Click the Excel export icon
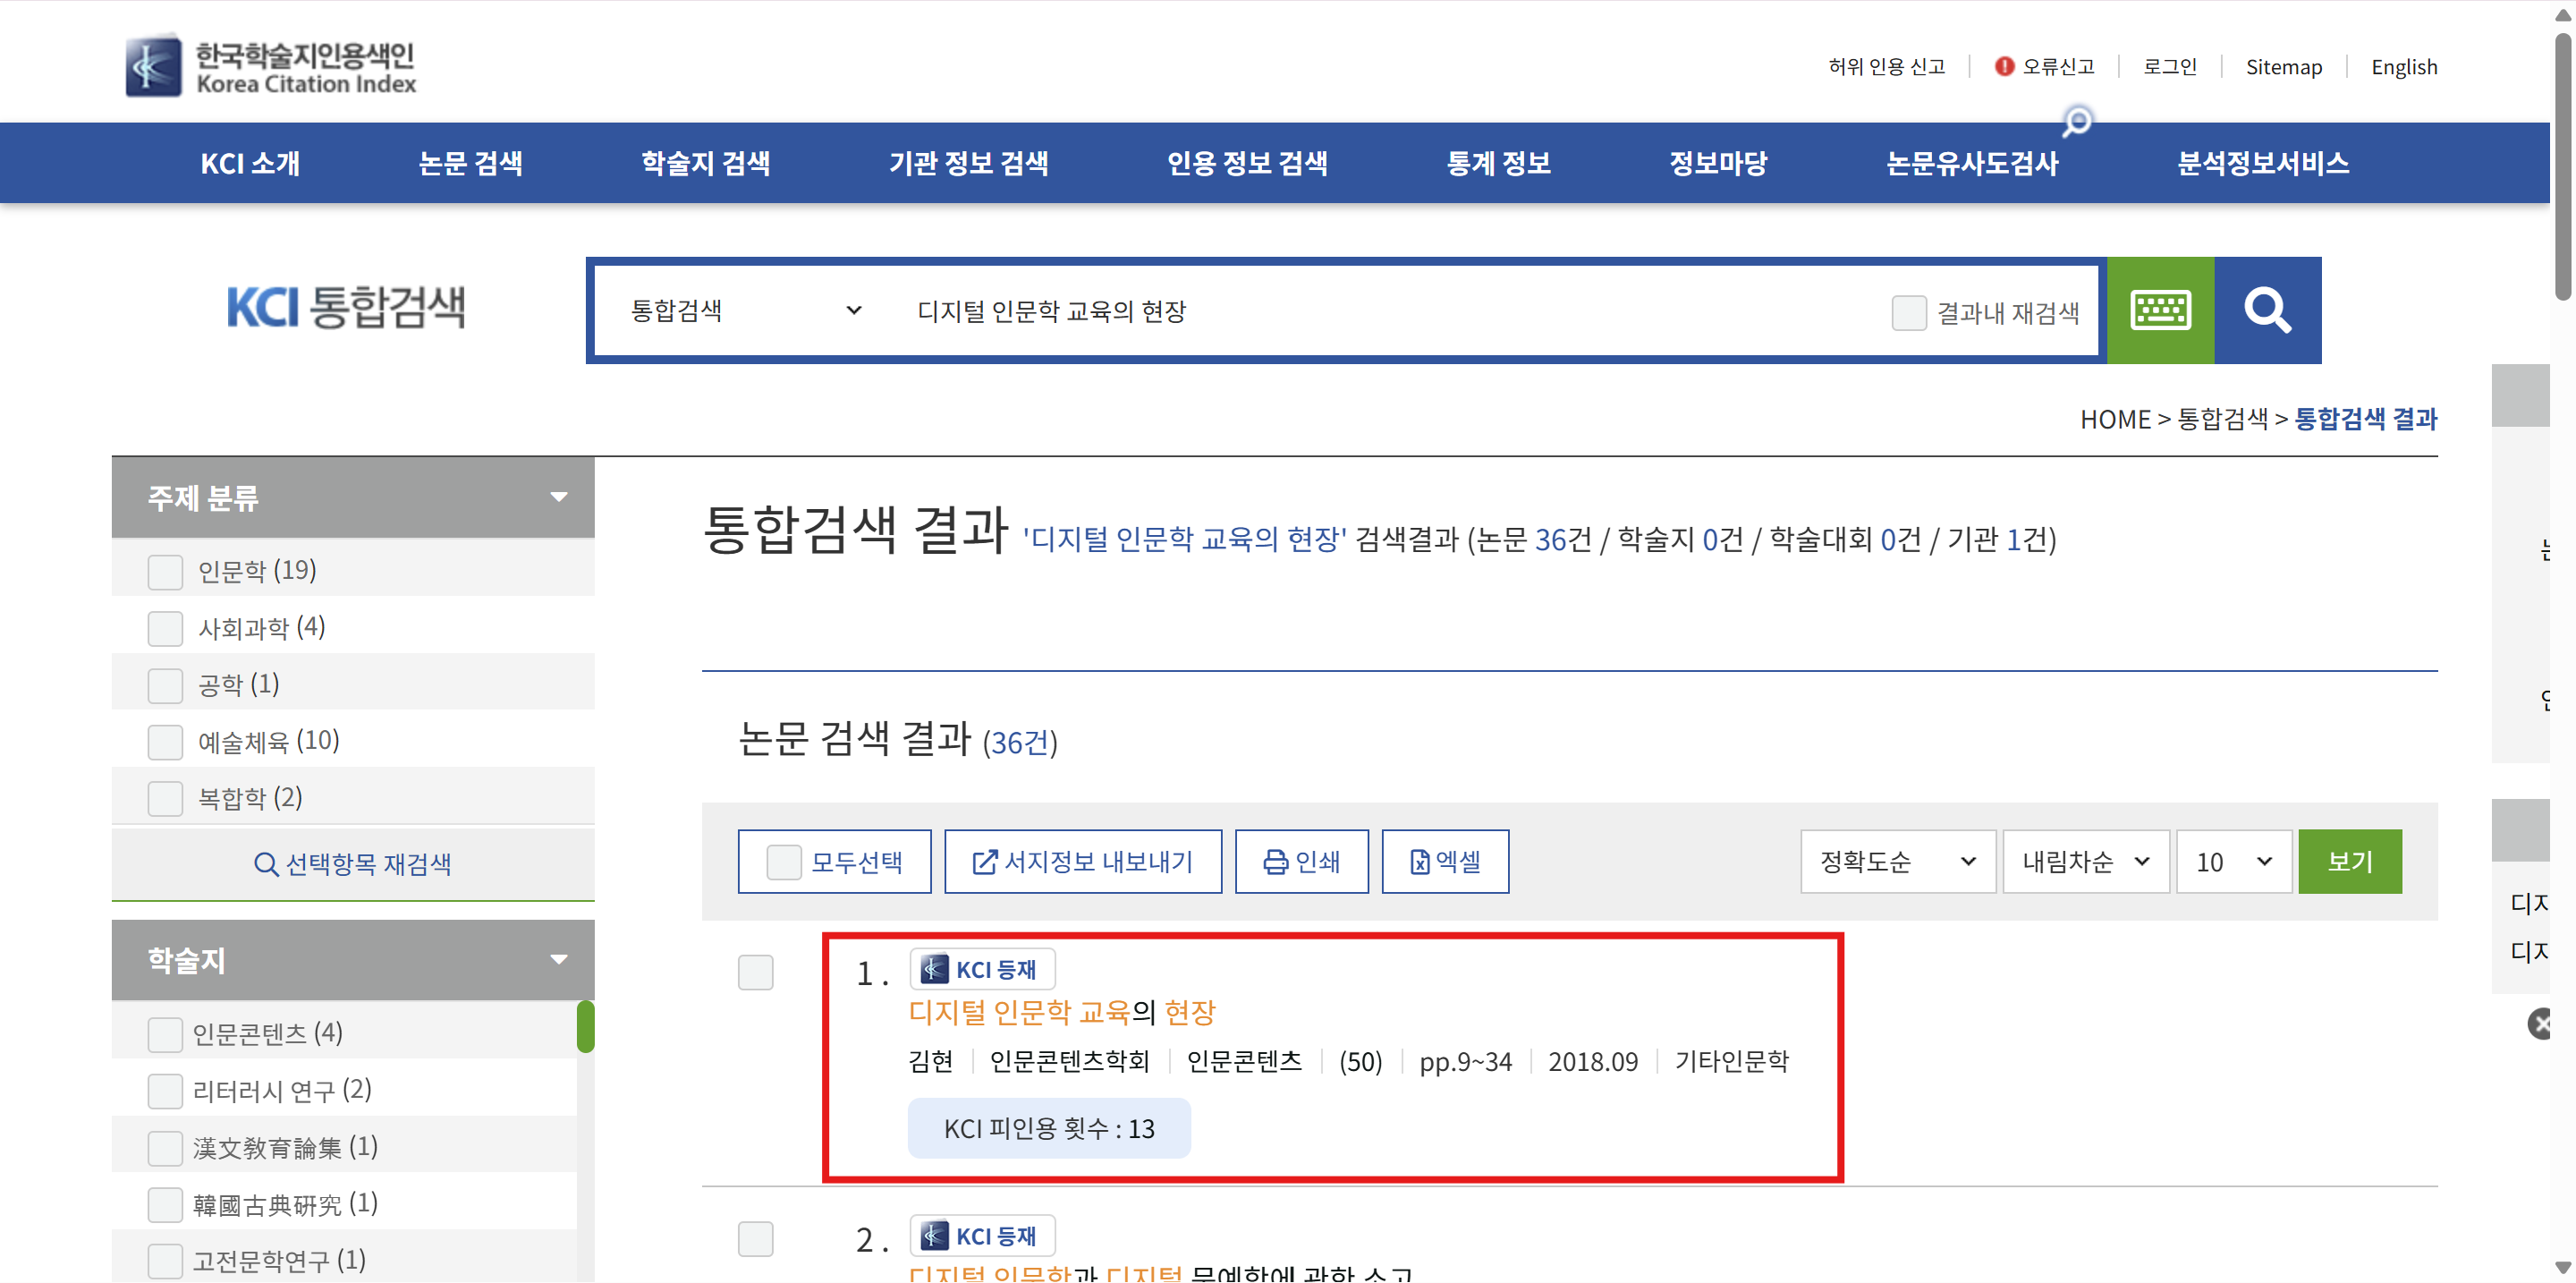Image resolution: width=2576 pixels, height=1283 pixels. click(x=1419, y=862)
